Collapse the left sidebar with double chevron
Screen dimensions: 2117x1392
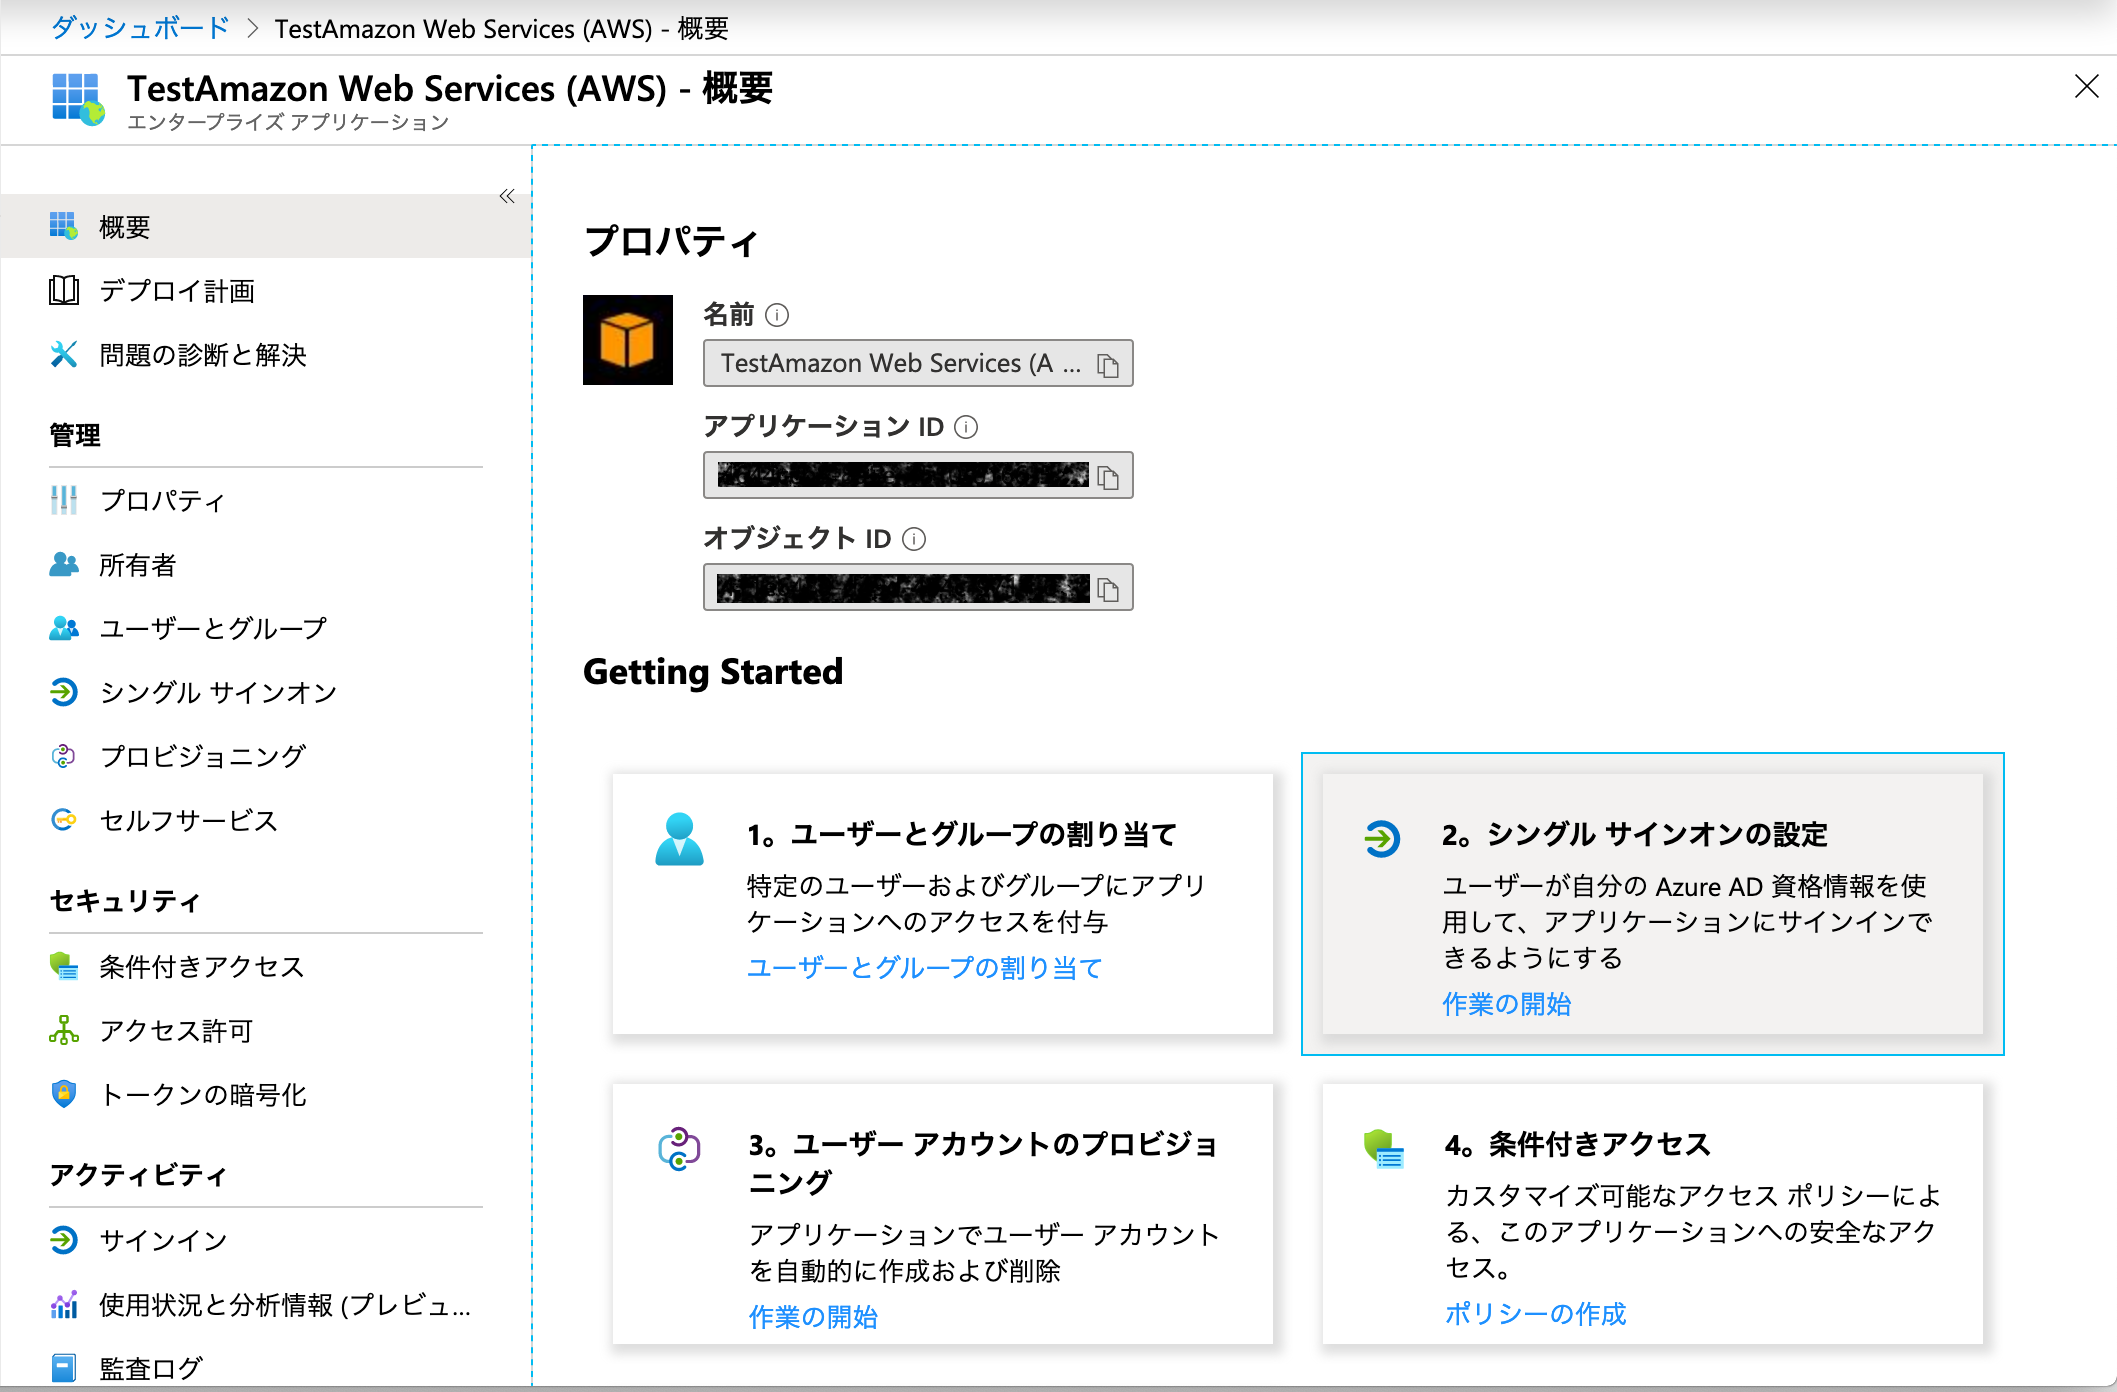click(x=507, y=196)
